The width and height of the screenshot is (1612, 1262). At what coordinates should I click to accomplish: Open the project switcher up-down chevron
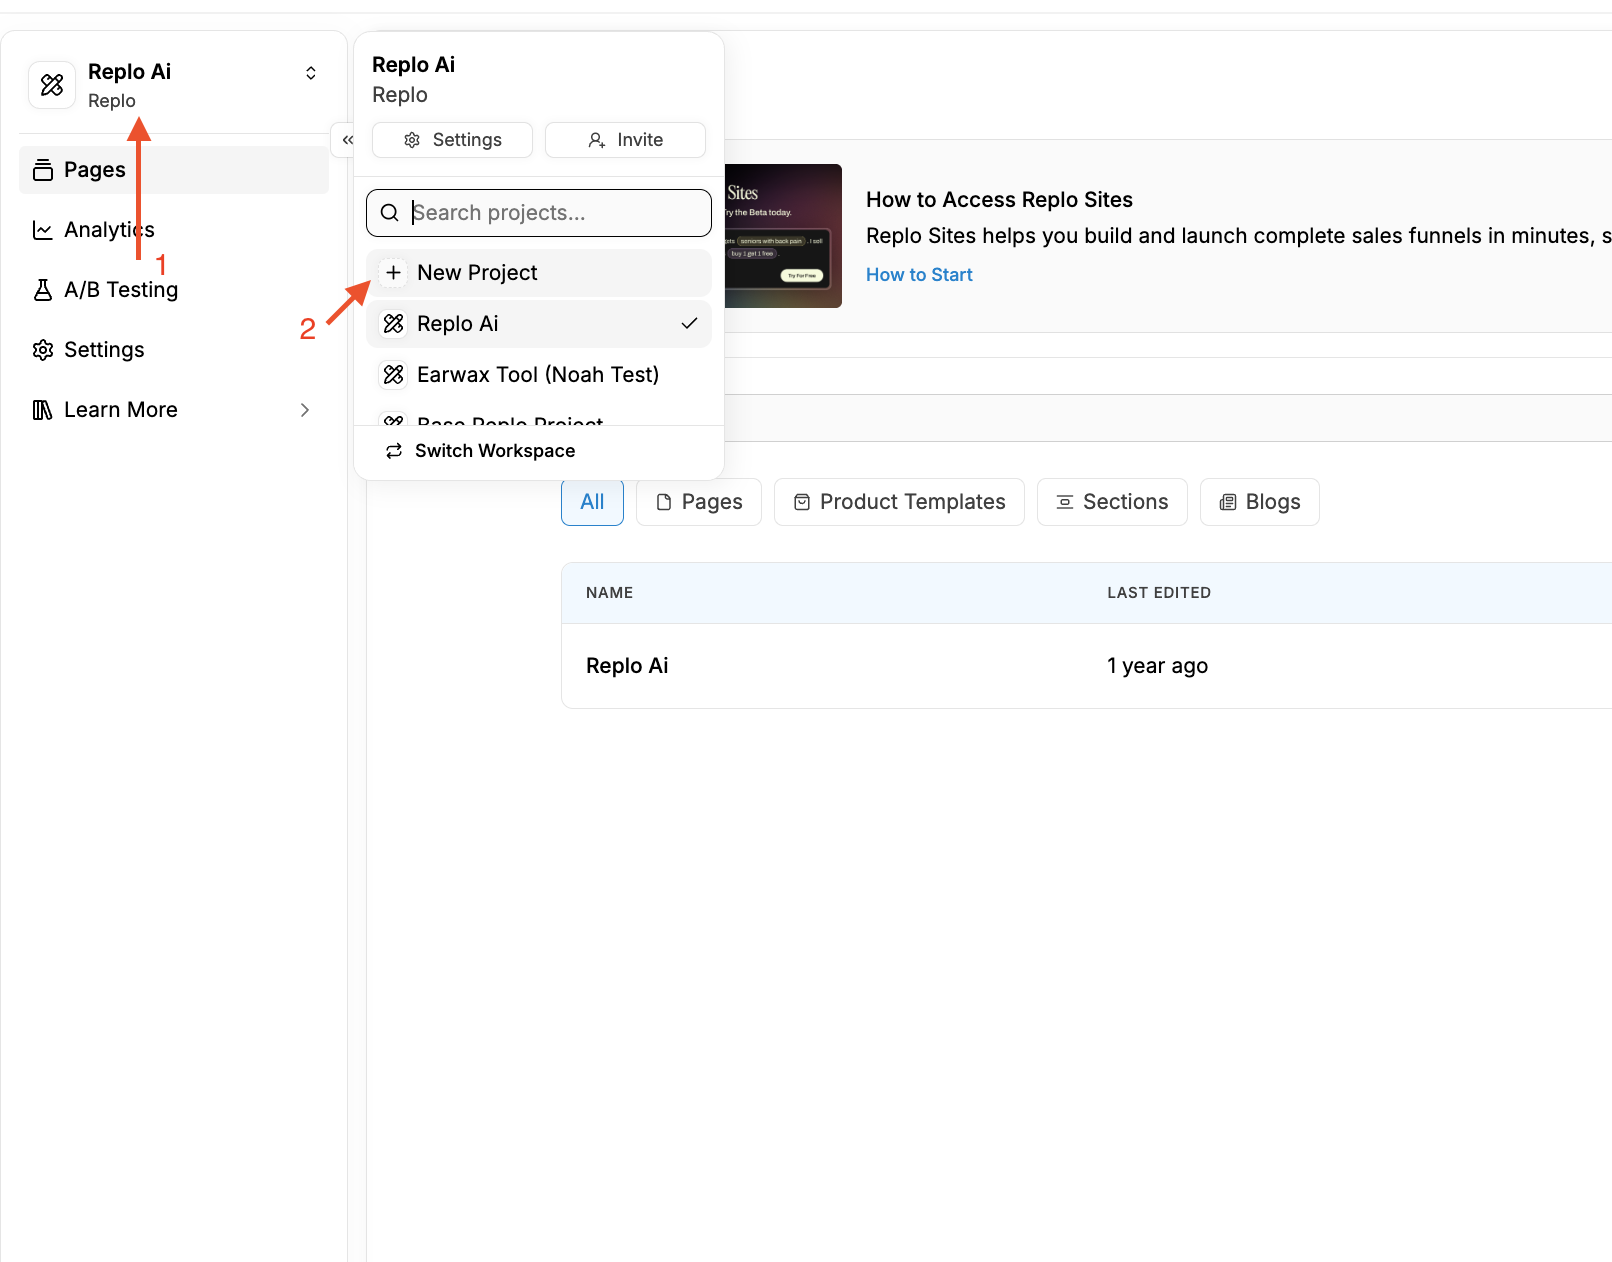[x=311, y=73]
